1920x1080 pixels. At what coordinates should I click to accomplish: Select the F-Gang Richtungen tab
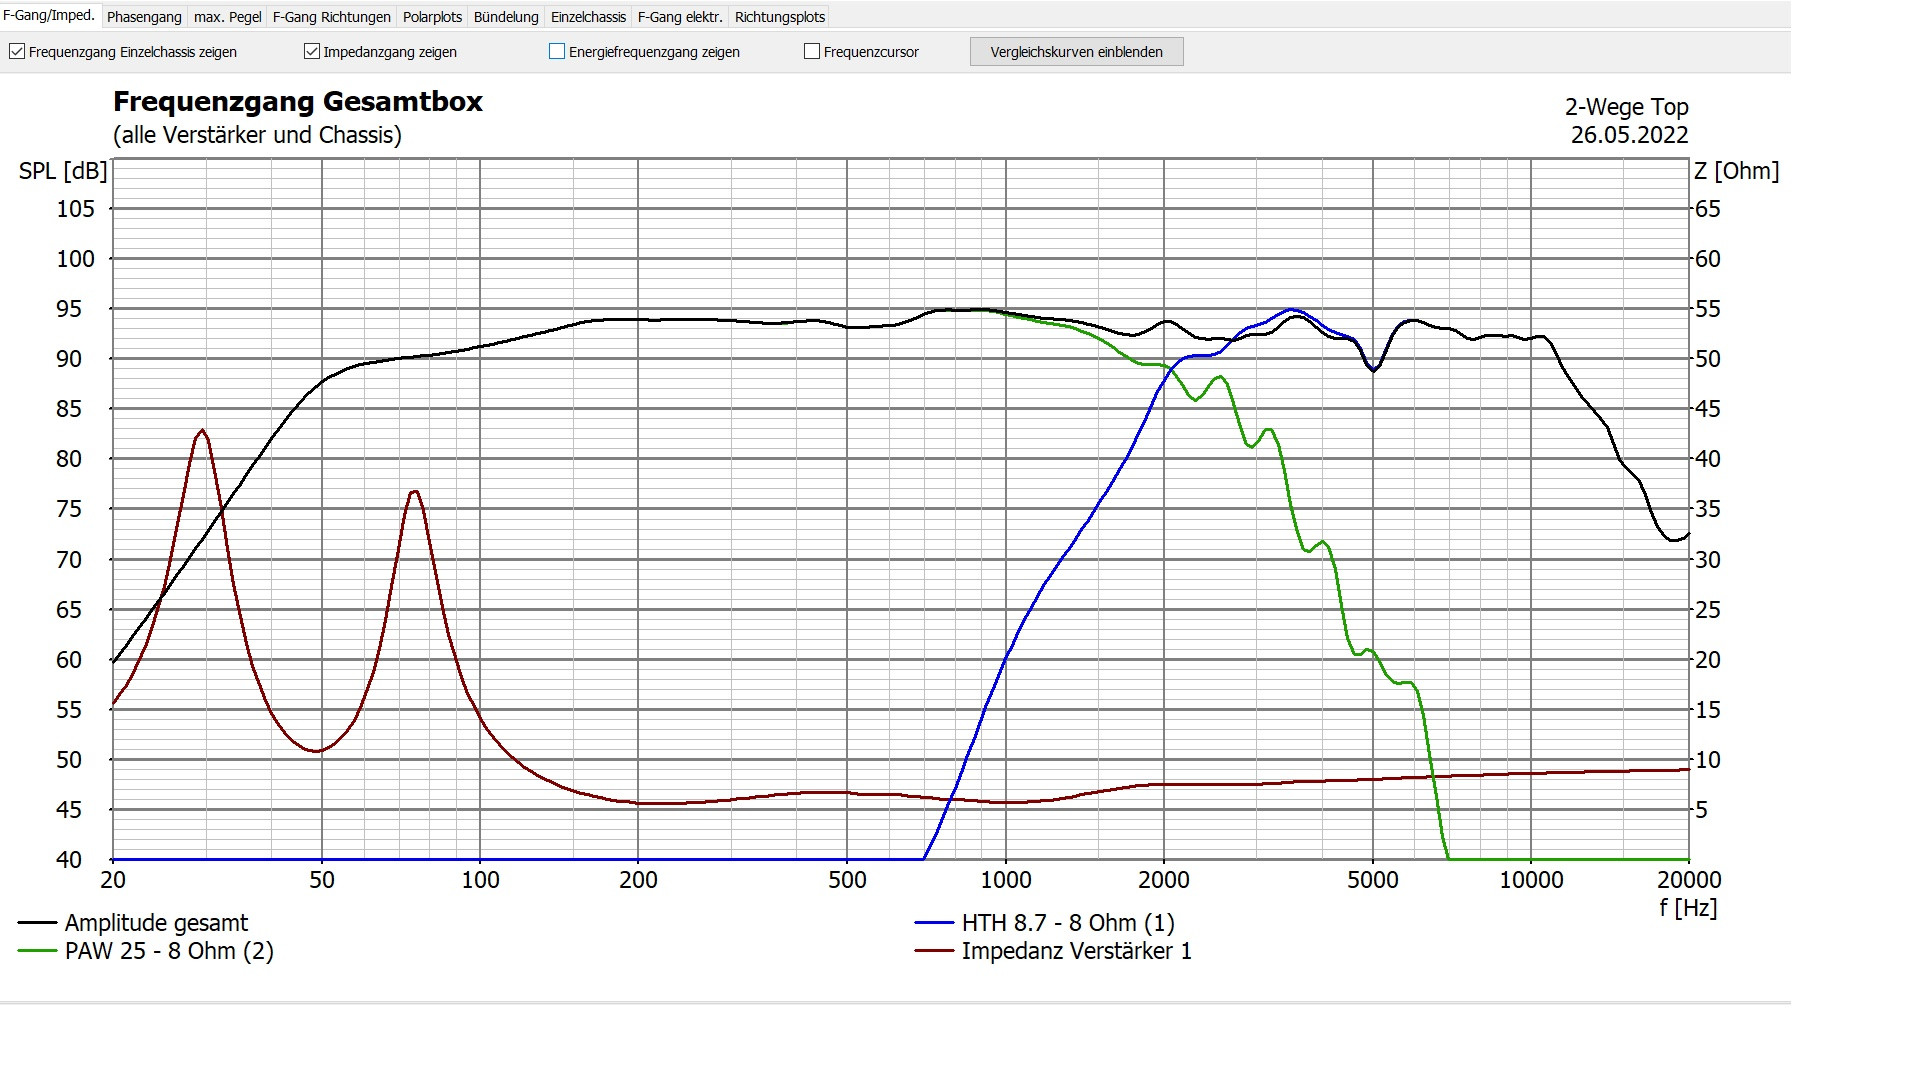[331, 17]
